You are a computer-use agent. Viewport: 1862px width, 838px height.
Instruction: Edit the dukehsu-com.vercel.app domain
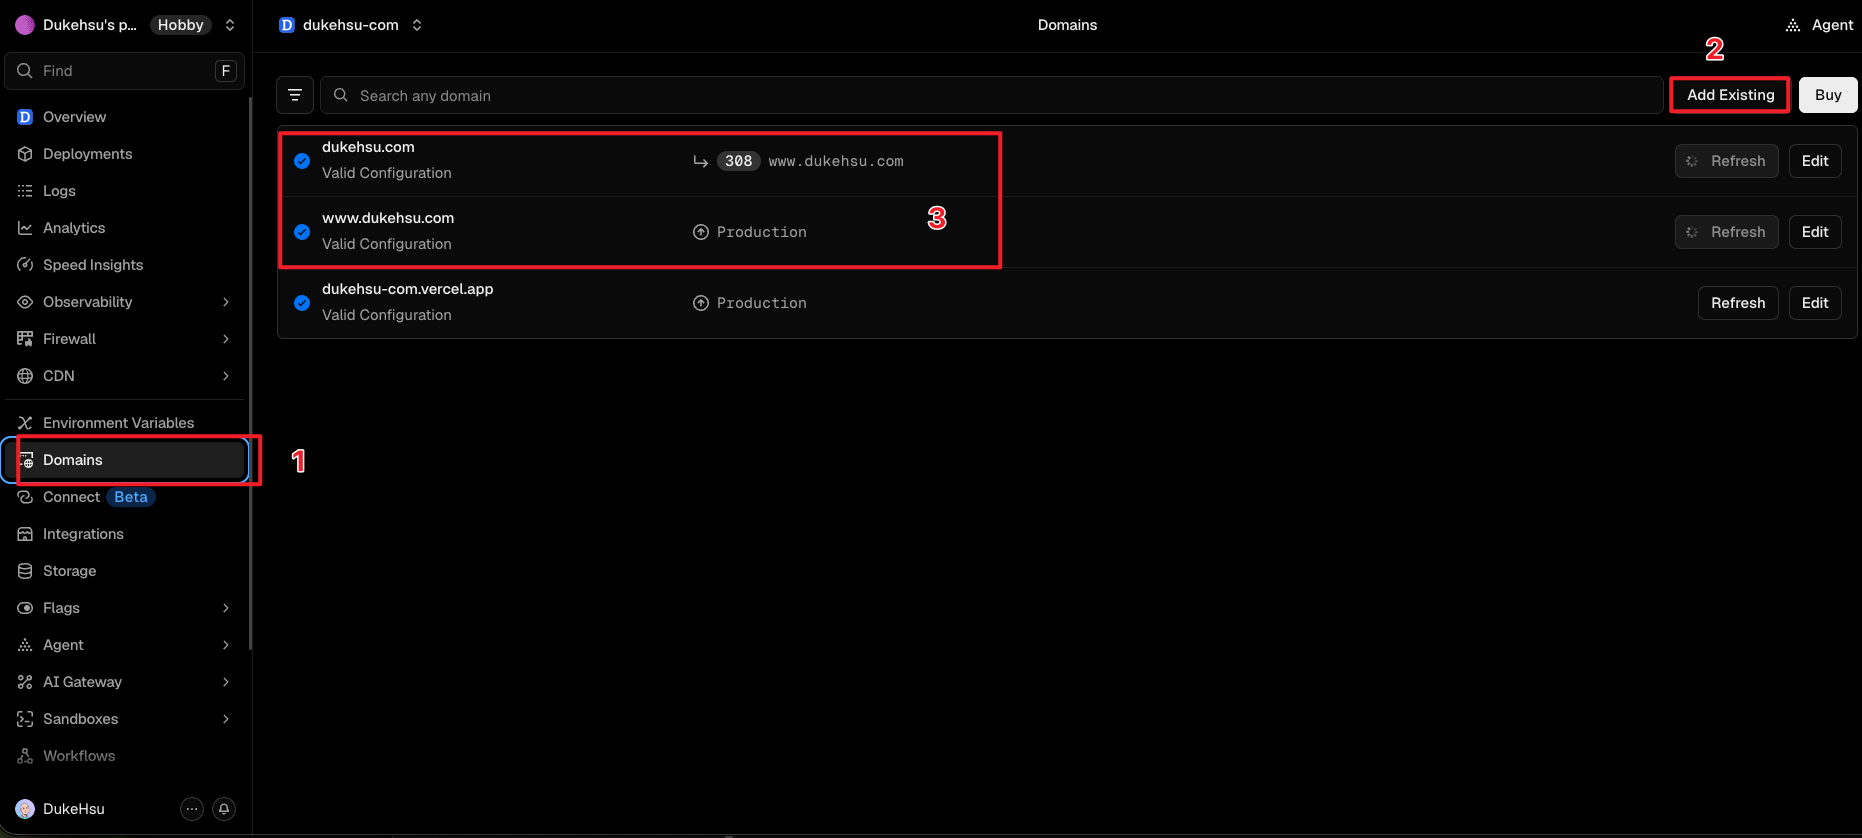pyautogui.click(x=1815, y=303)
